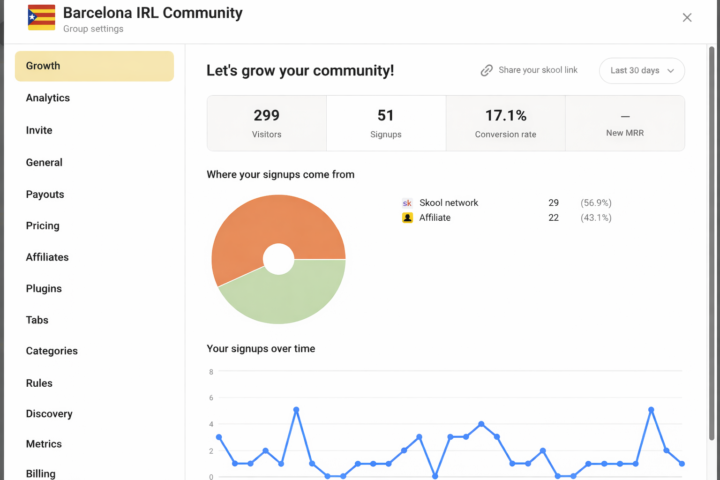Select the 299 Visitors stat card

[266, 123]
